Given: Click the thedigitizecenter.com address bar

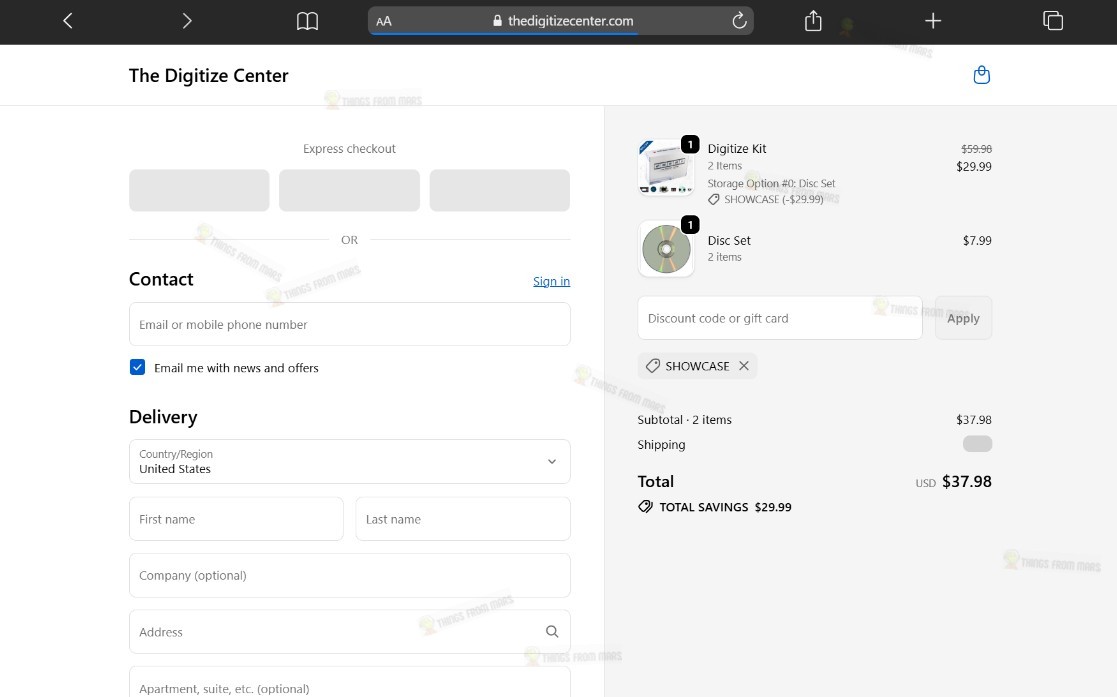Looking at the screenshot, I should 562,21.
